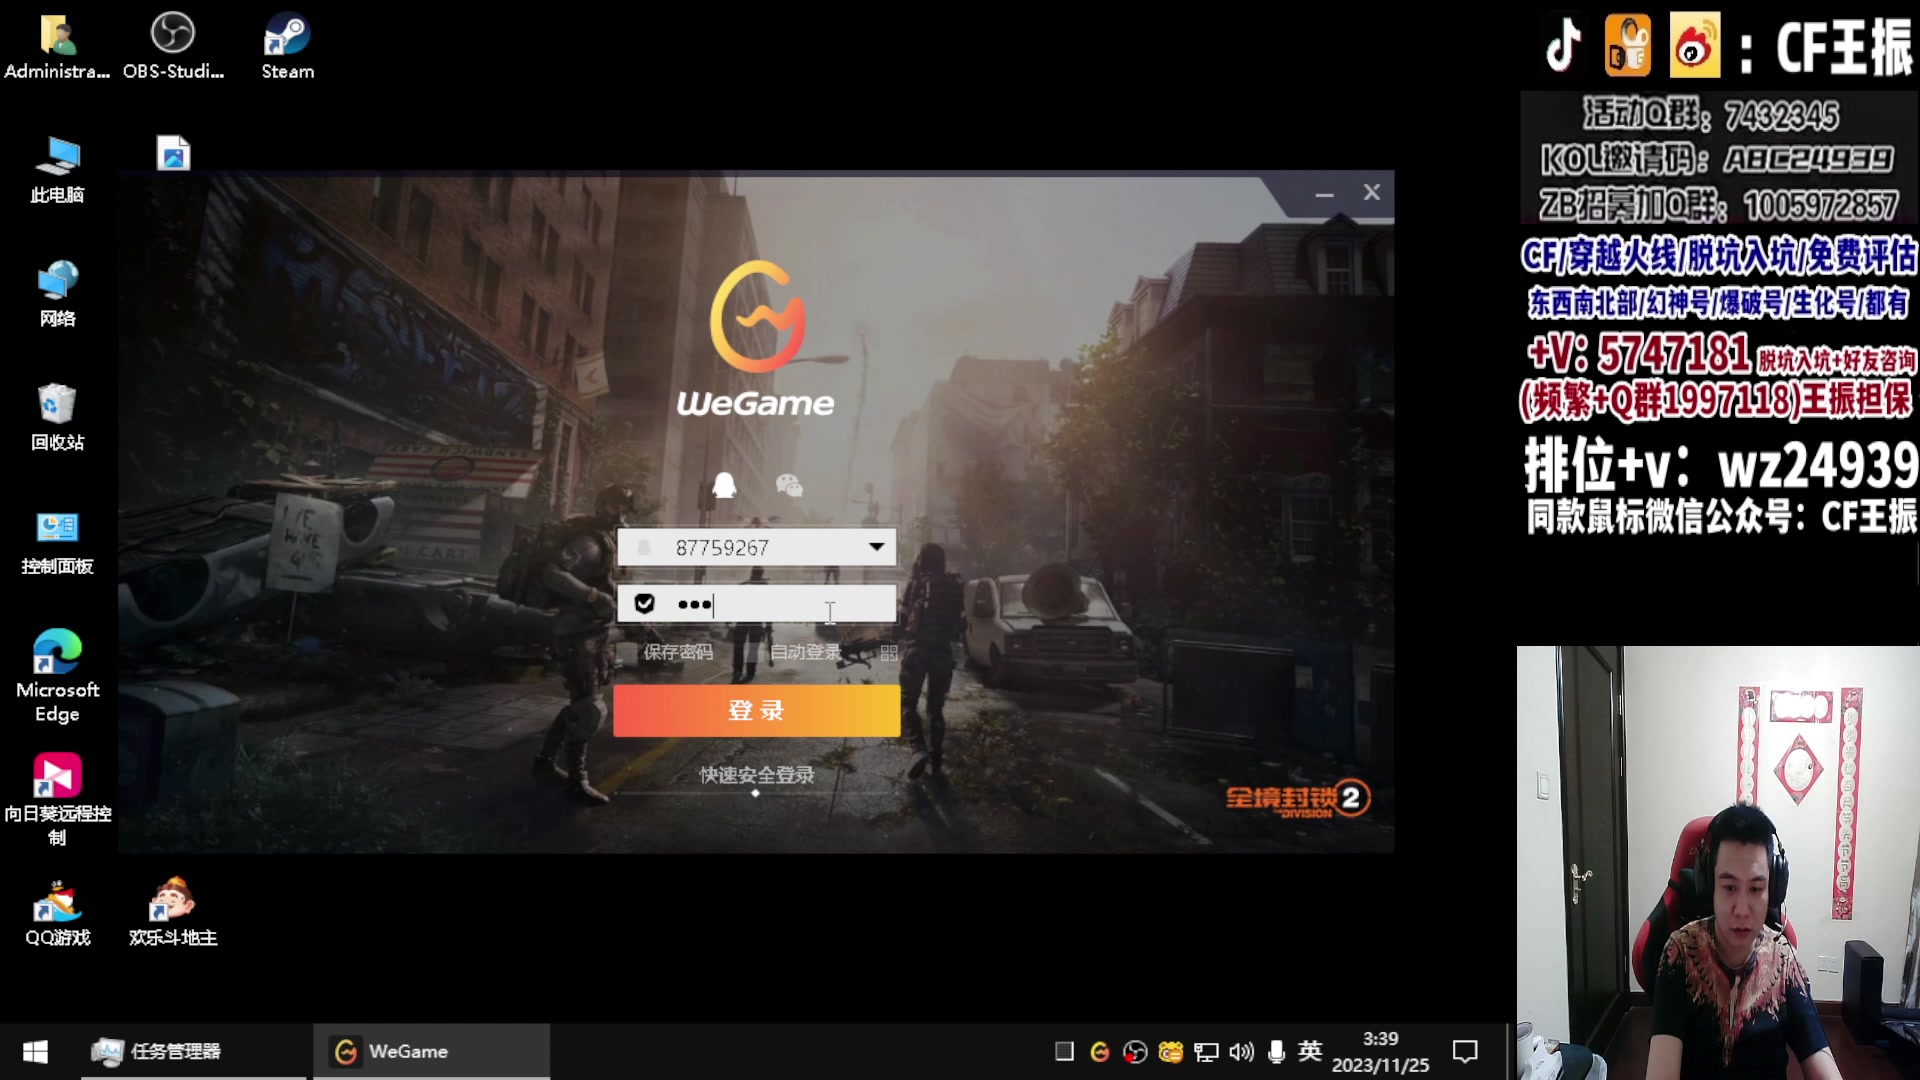This screenshot has width=1920, height=1080.
Task: Click the password shield icon
Action: click(x=645, y=603)
